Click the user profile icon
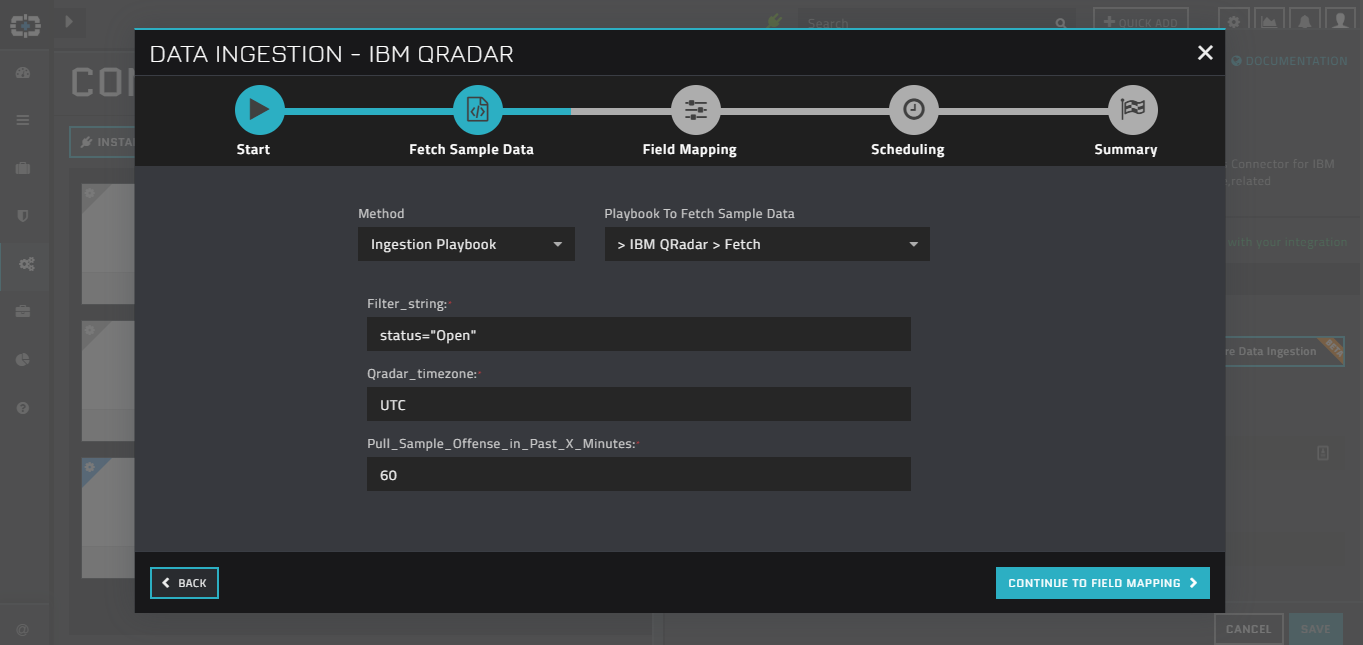This screenshot has height=645, width=1363. pyautogui.click(x=1342, y=22)
